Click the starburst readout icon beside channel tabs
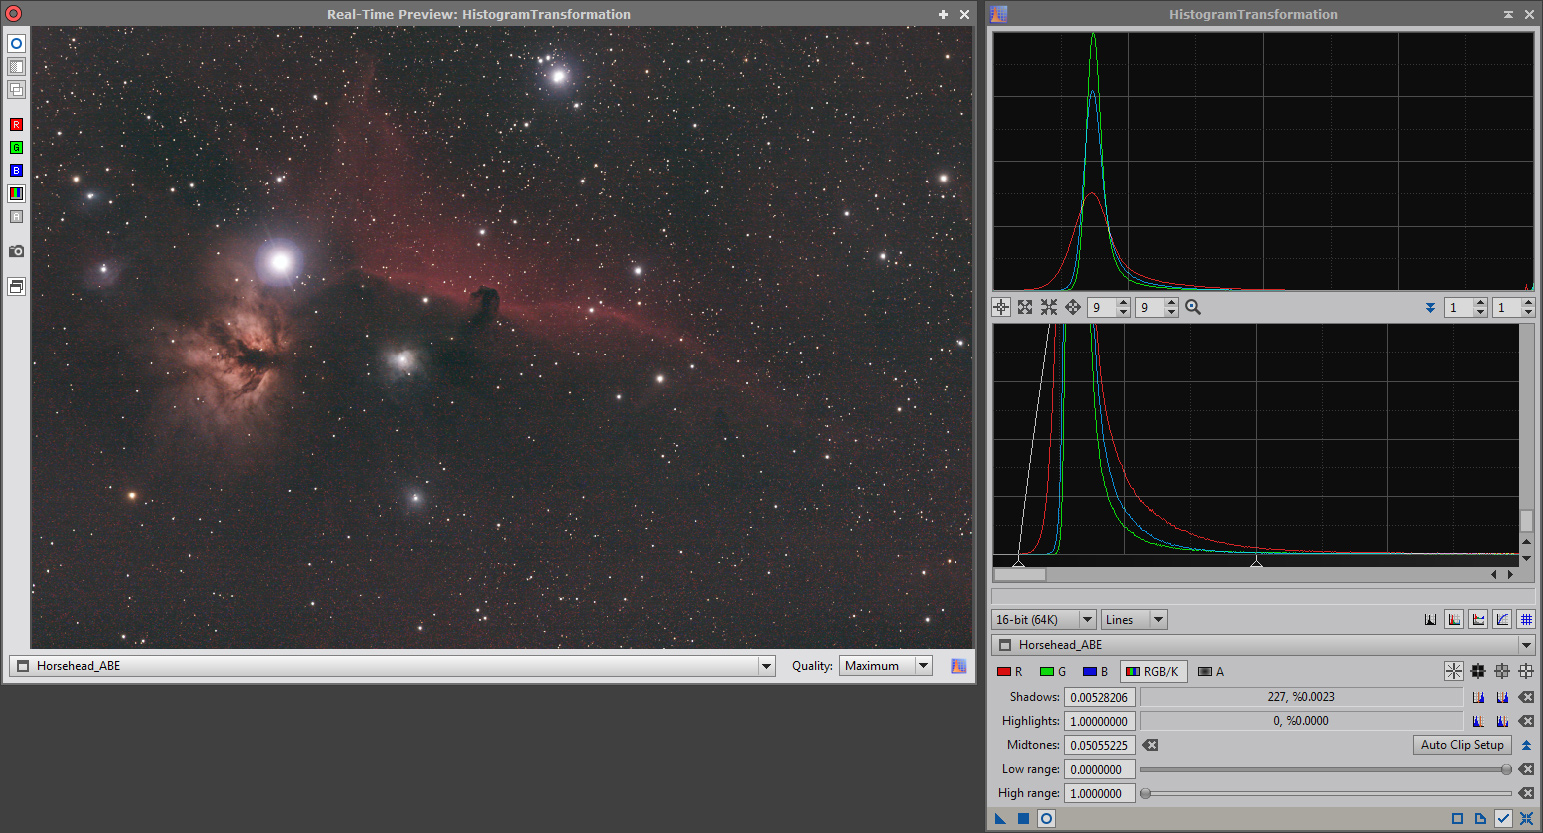 [x=1454, y=671]
